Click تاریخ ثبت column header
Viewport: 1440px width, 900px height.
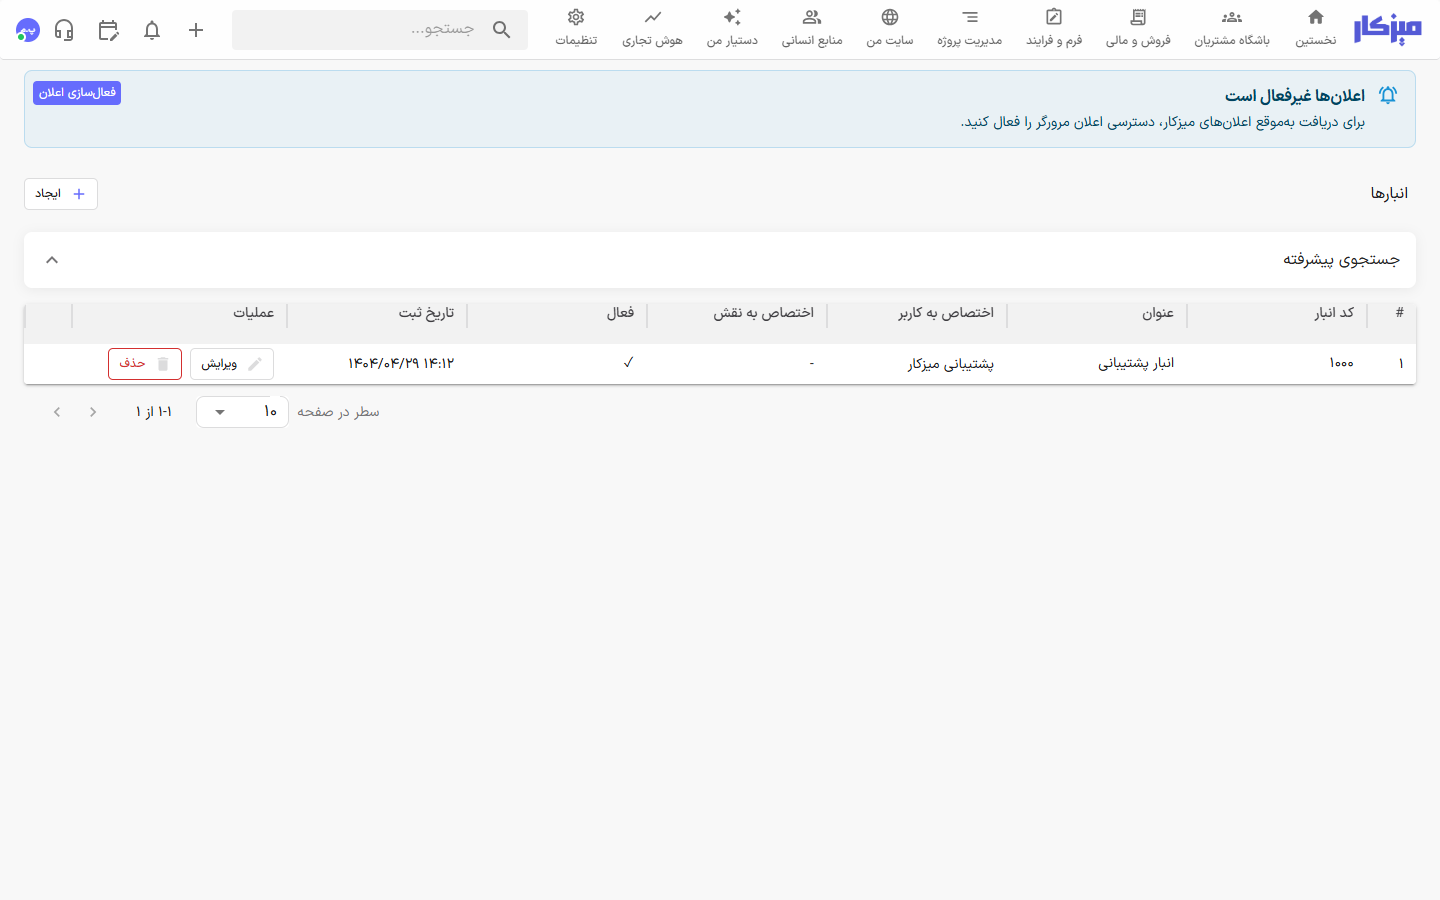[x=427, y=313]
